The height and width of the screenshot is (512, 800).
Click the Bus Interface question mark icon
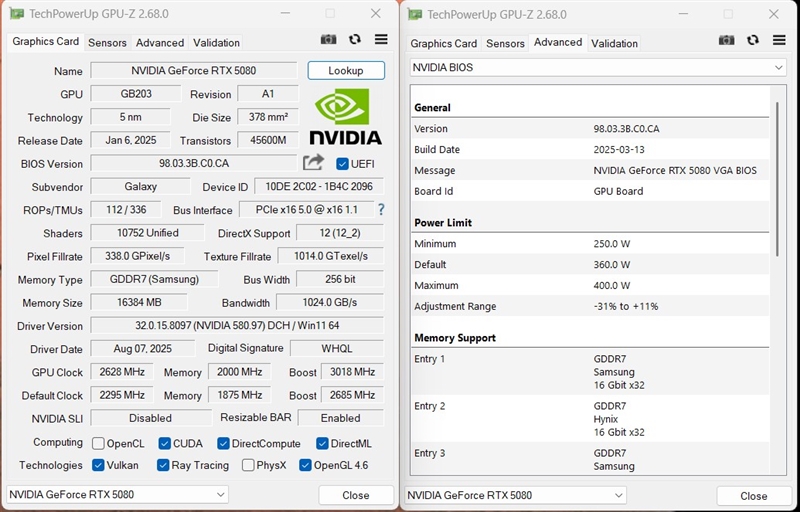click(381, 209)
